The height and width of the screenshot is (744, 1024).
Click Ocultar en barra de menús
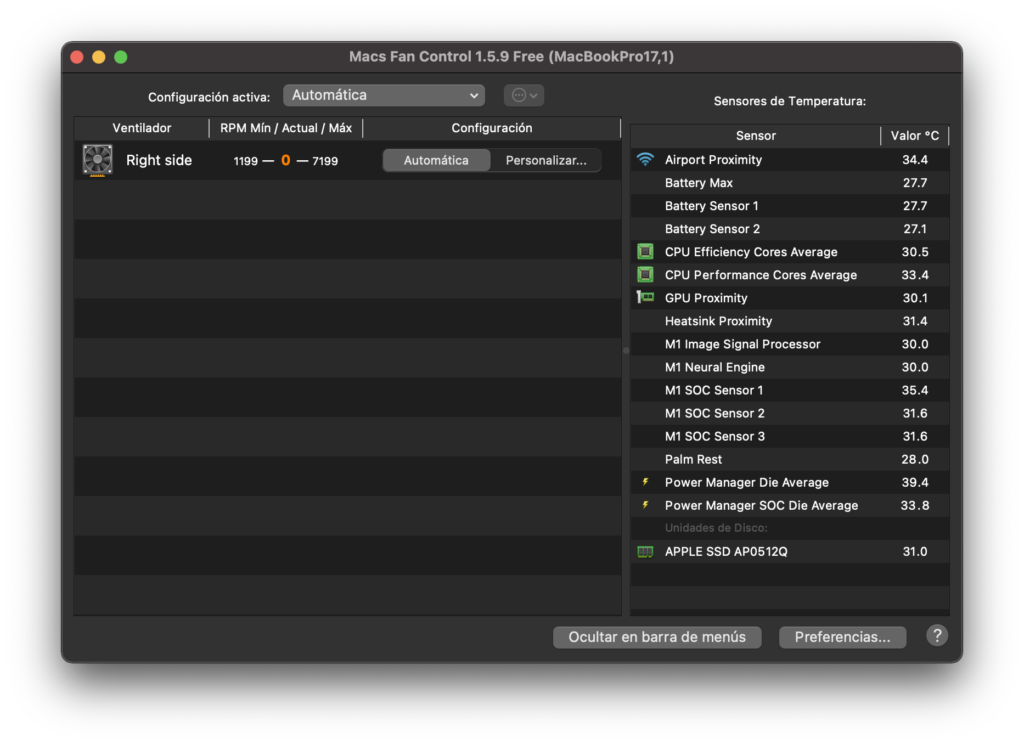click(657, 637)
